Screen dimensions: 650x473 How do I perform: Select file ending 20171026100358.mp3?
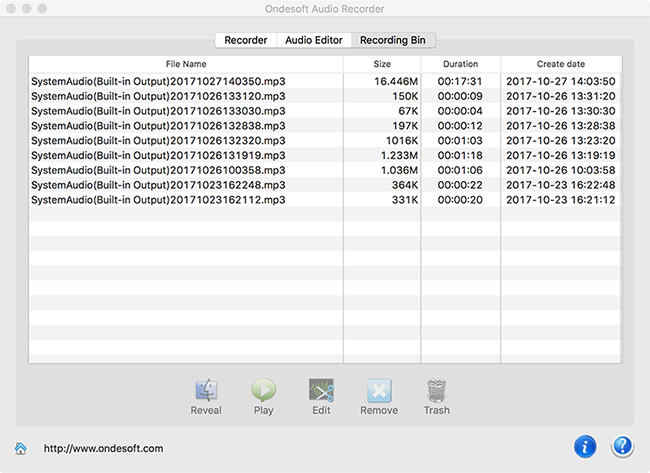158,170
